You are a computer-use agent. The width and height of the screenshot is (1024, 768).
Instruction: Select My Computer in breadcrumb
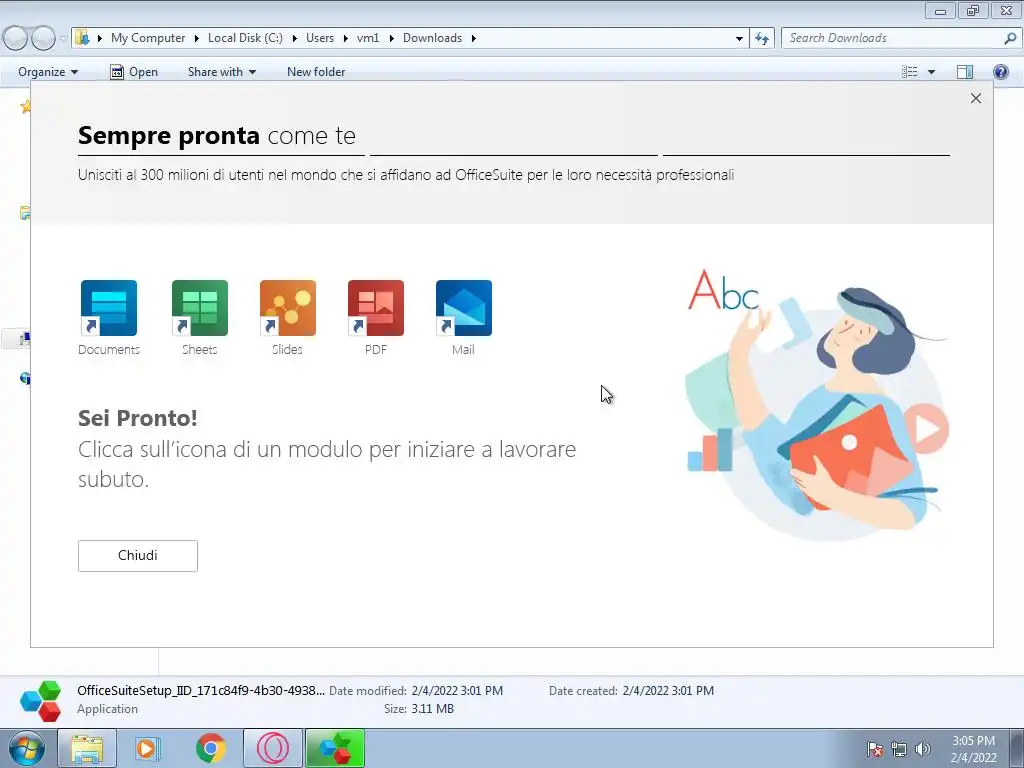(148, 38)
